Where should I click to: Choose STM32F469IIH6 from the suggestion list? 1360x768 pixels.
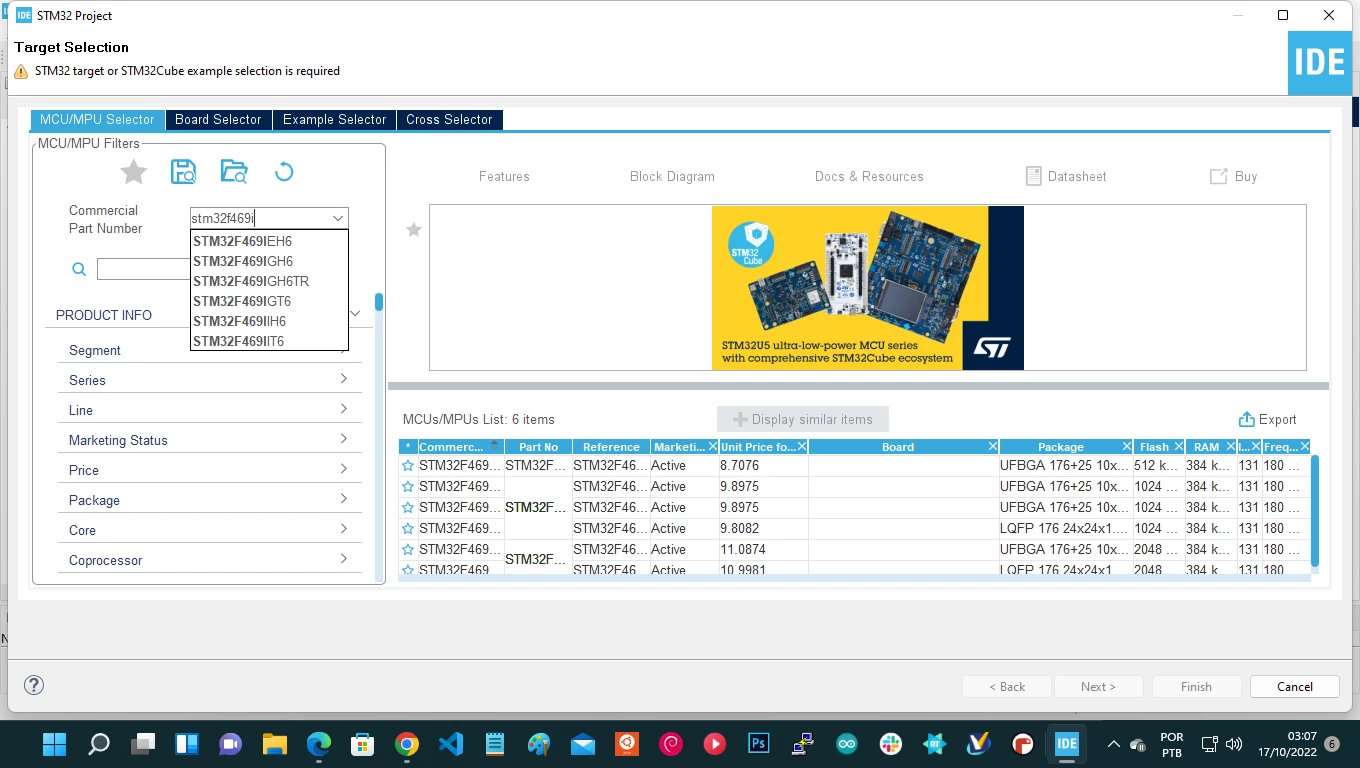click(x=269, y=321)
